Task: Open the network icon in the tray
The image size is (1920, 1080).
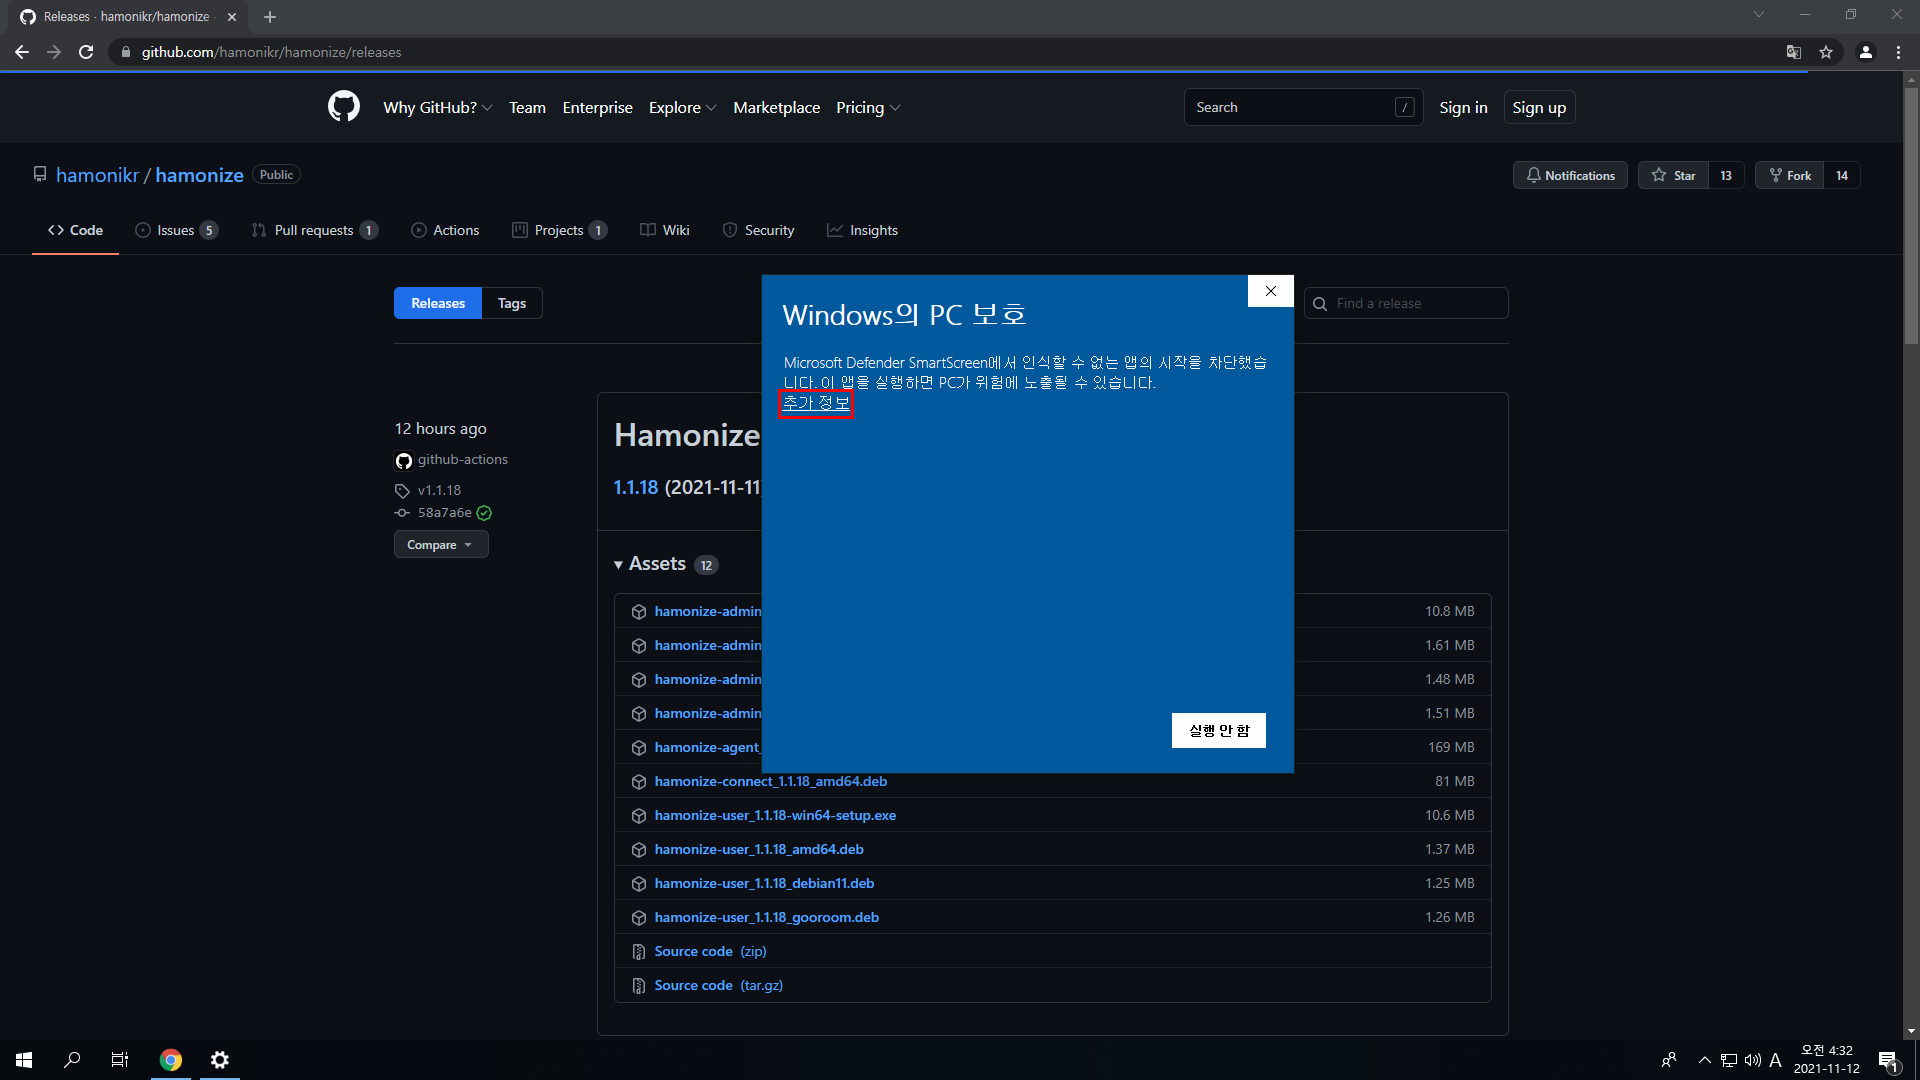Action: [1729, 1060]
